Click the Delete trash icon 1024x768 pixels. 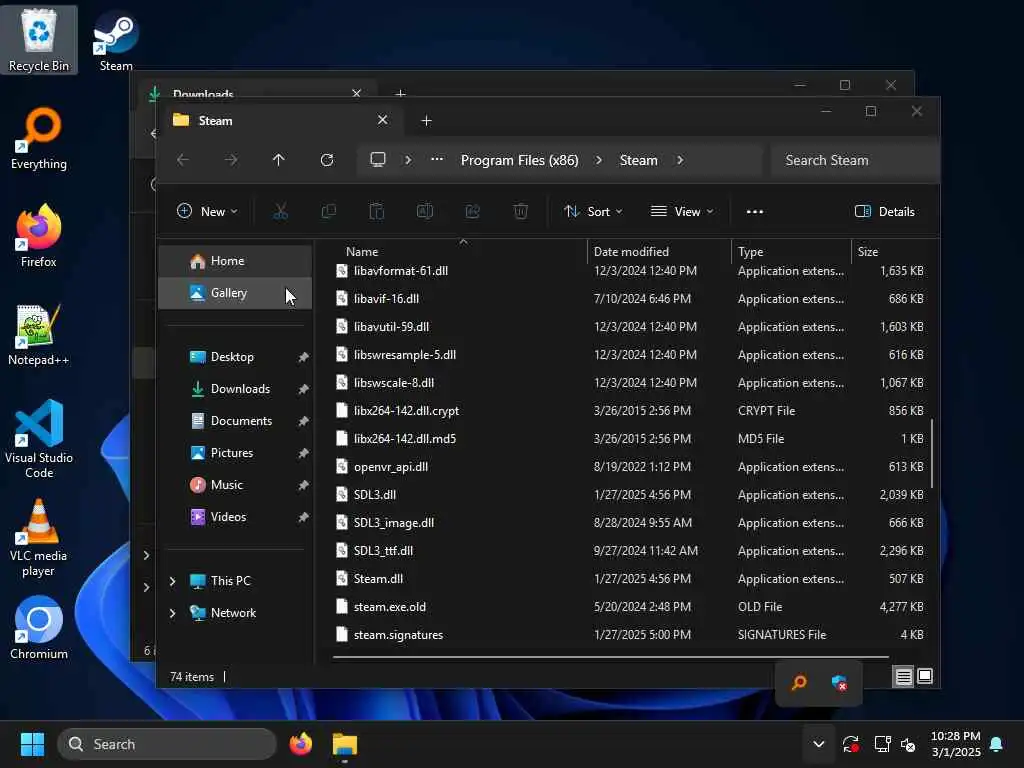click(520, 212)
